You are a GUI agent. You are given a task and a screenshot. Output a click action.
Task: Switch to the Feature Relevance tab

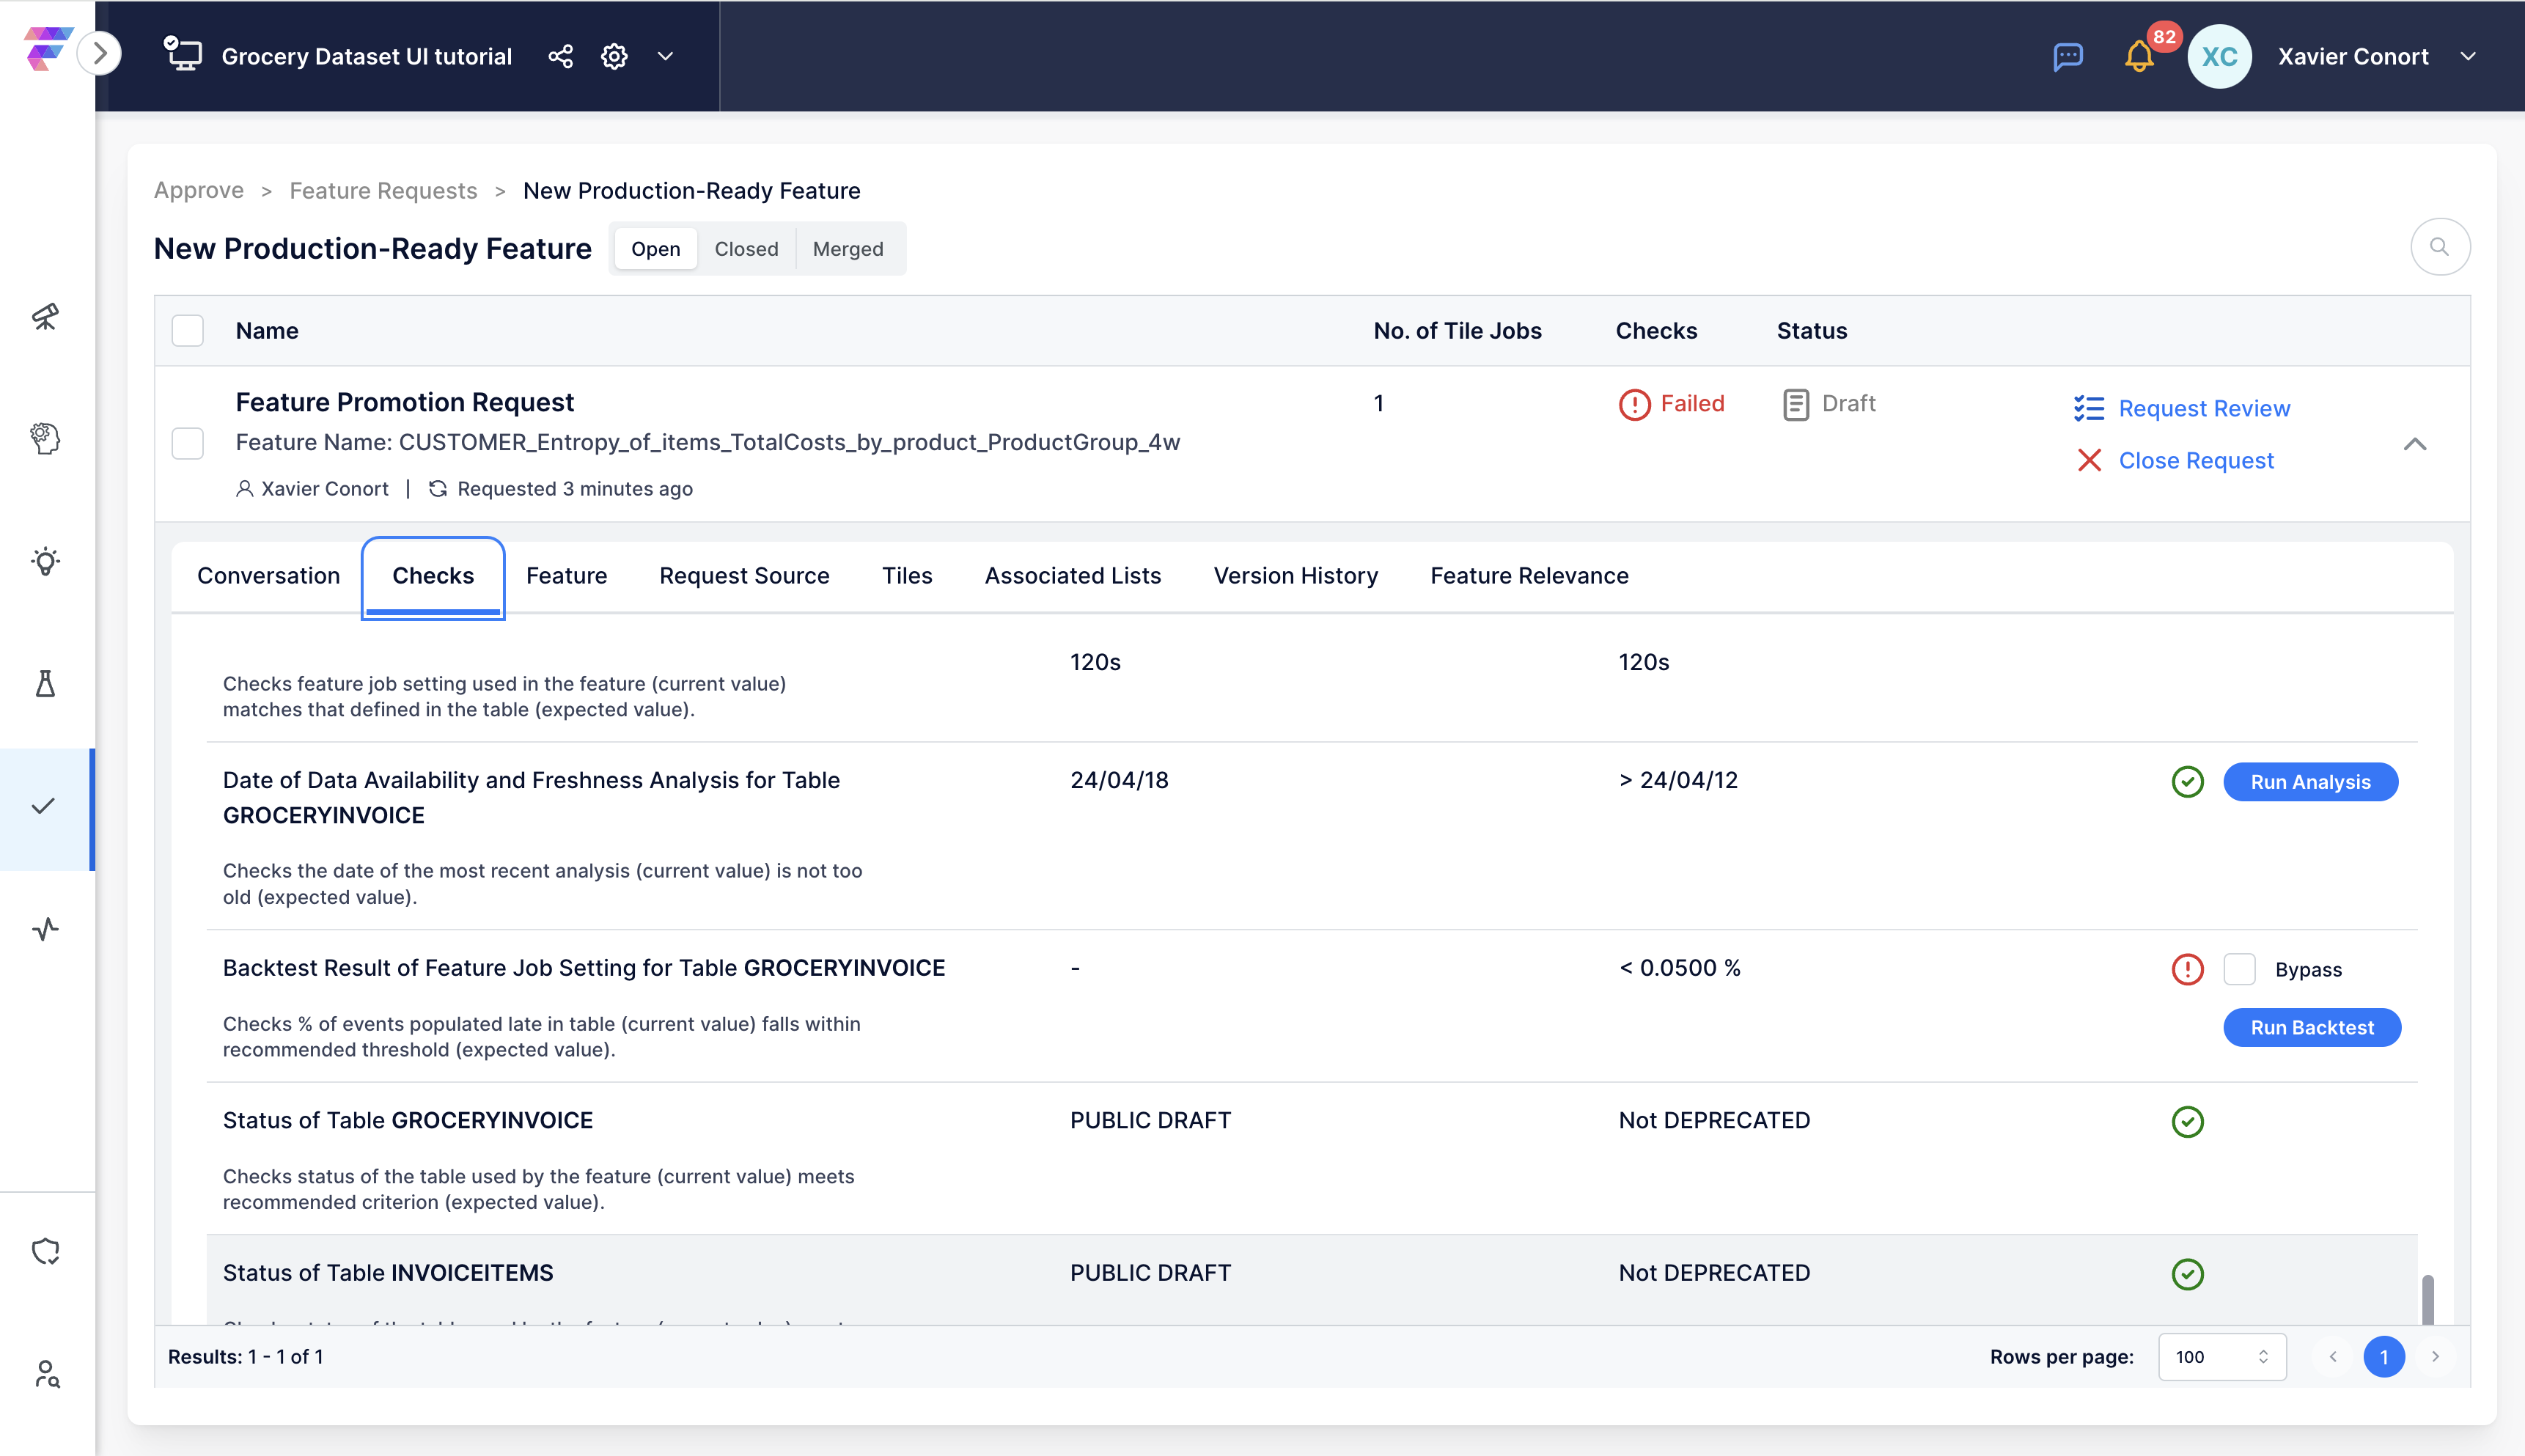pos(1529,576)
